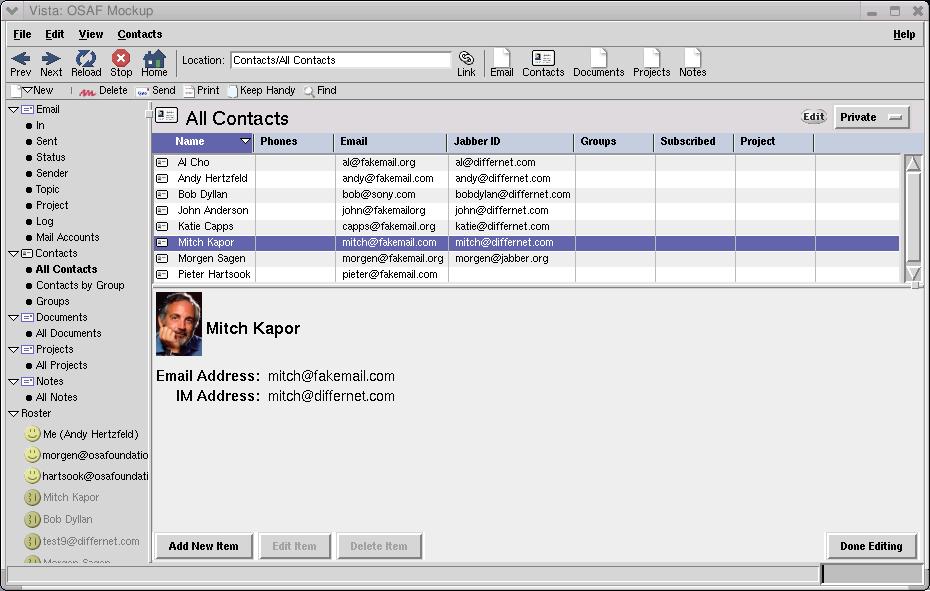930x591 pixels.
Task: Collapse the Documents tree section
Action: click(13, 317)
